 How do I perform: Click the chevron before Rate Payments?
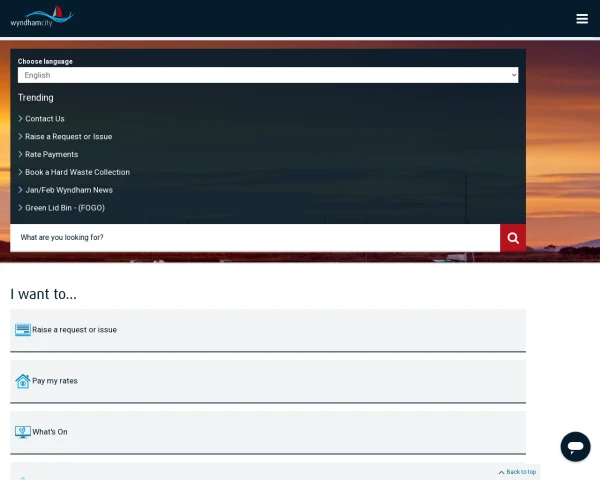(x=20, y=154)
